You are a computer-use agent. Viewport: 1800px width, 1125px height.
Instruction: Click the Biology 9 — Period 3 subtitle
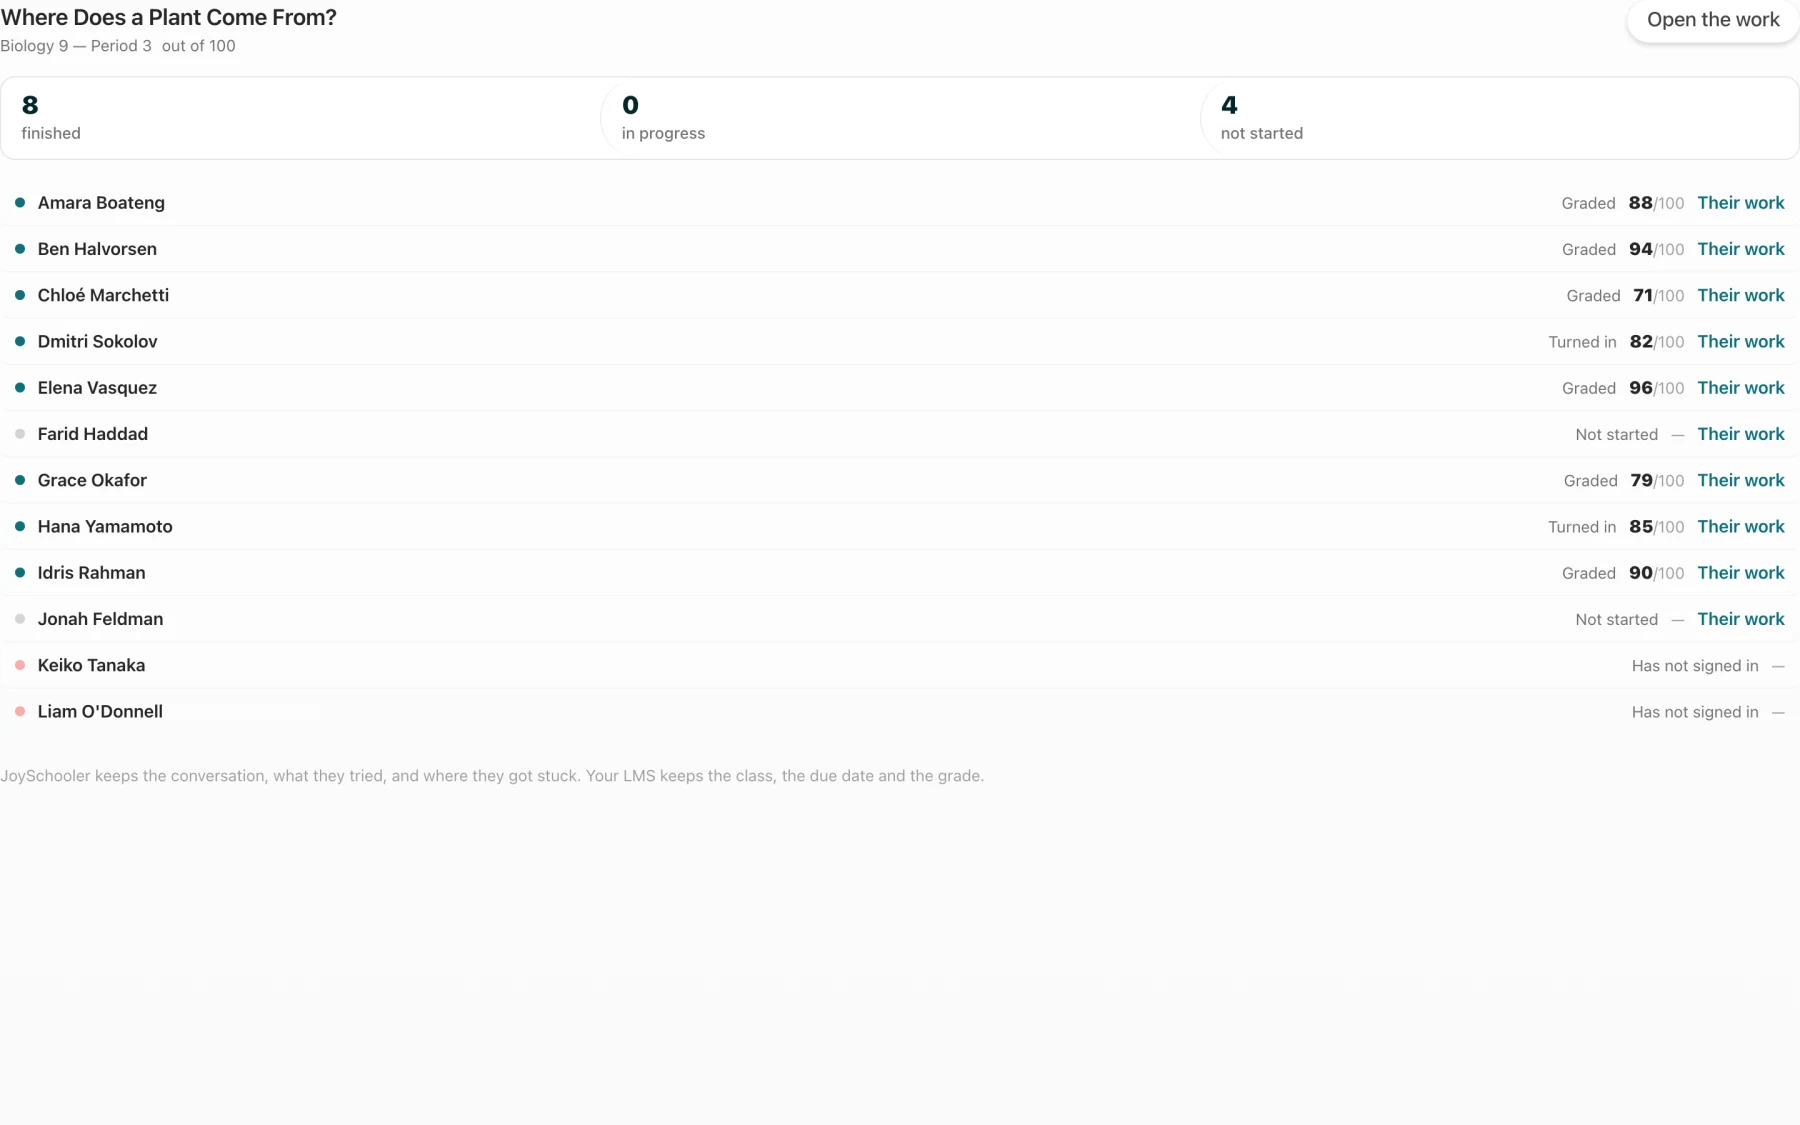point(76,46)
